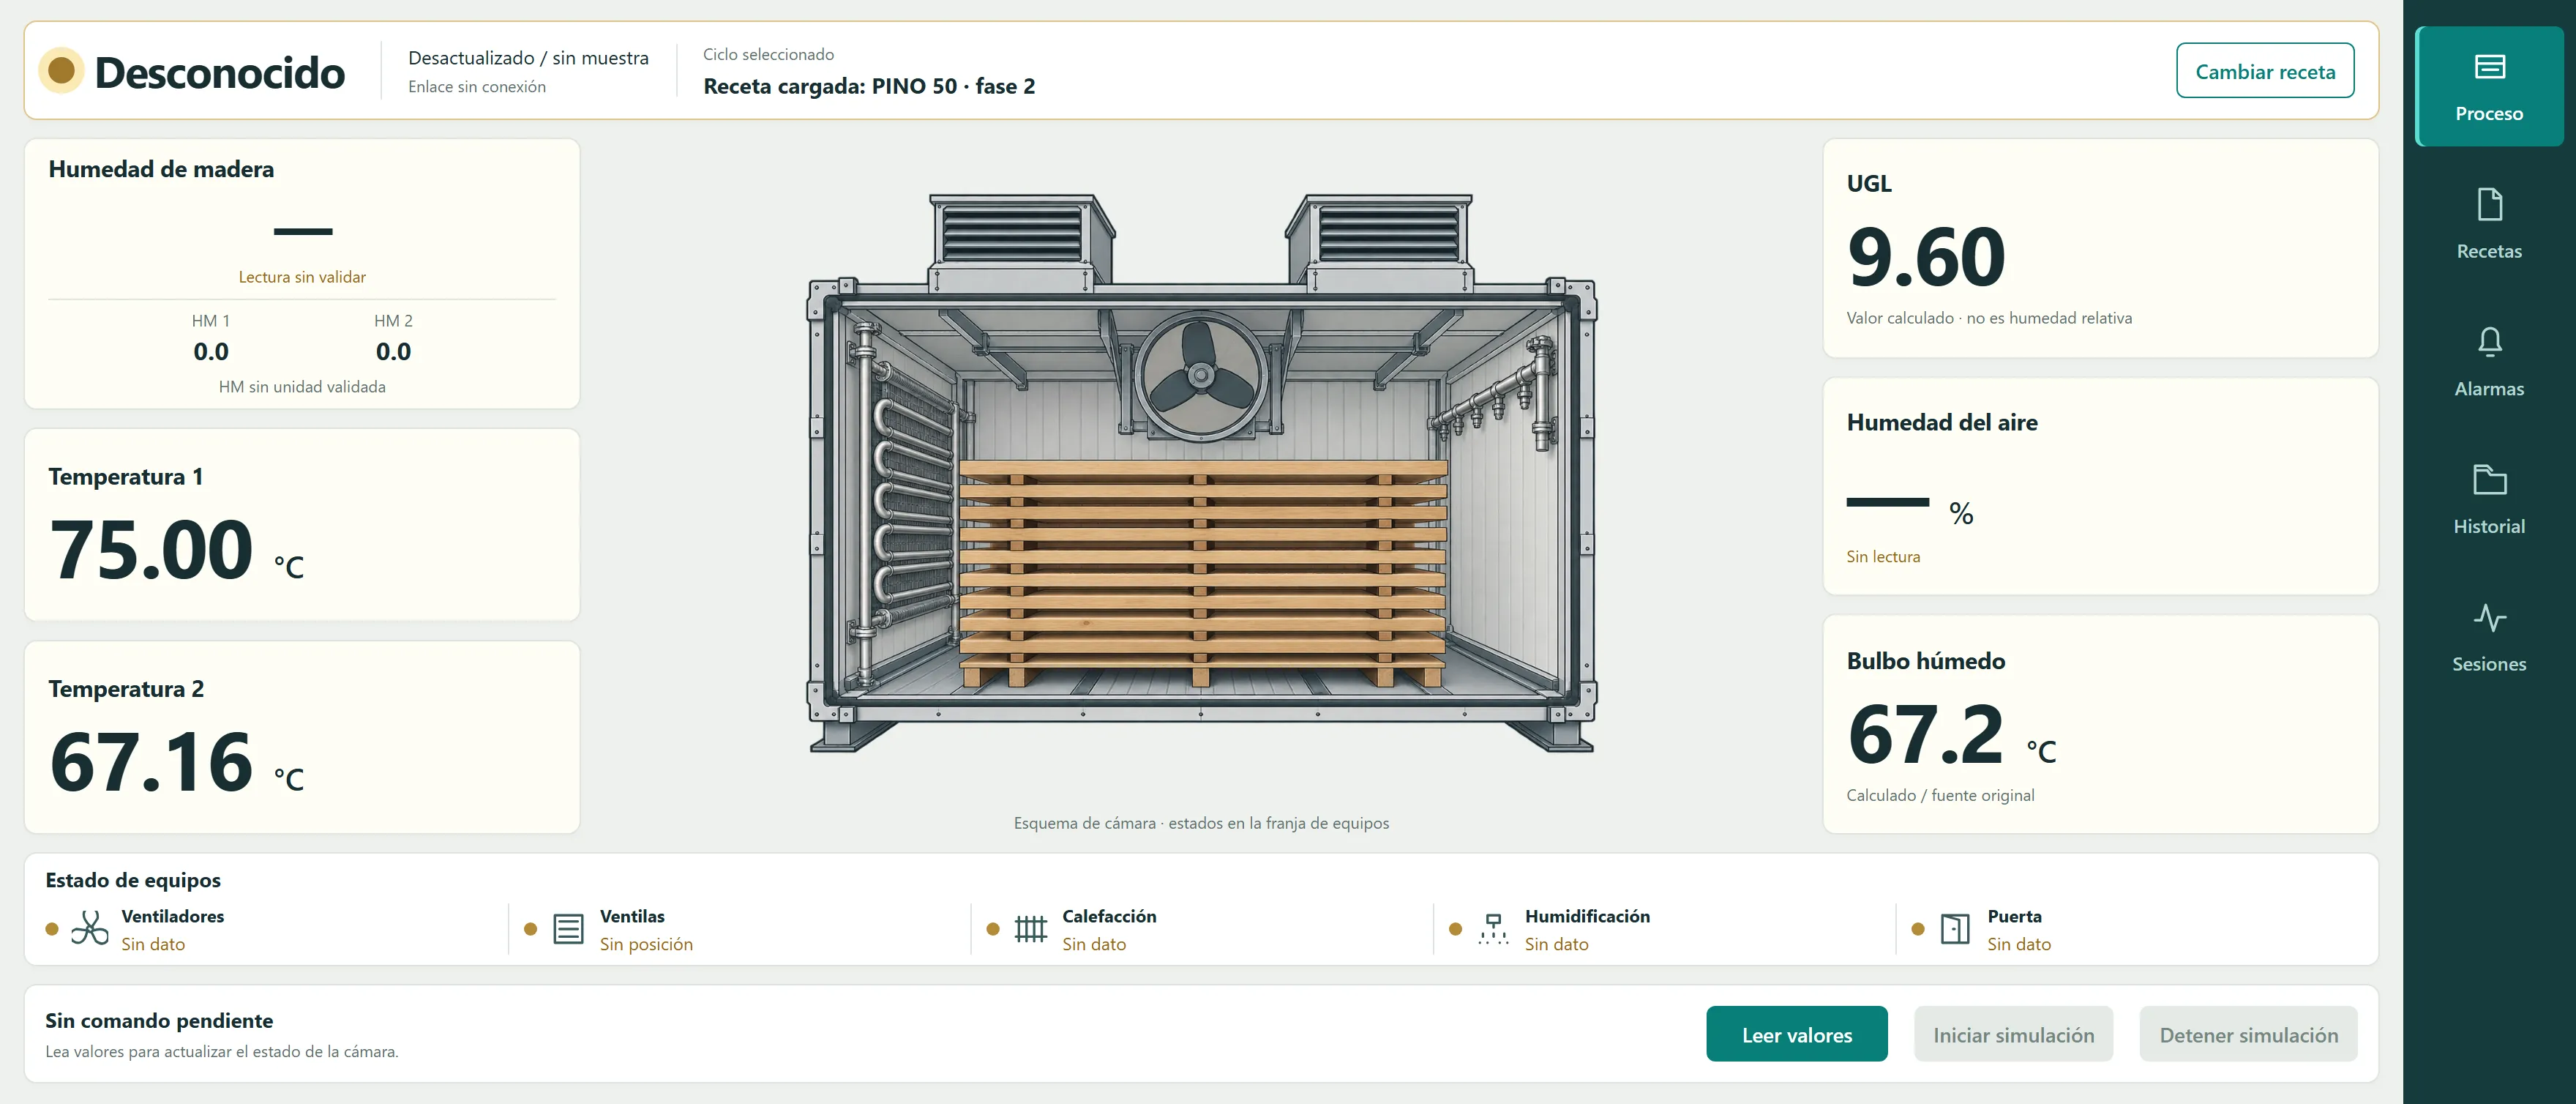
Task: Click Detener simulación button
Action: (2248, 1034)
